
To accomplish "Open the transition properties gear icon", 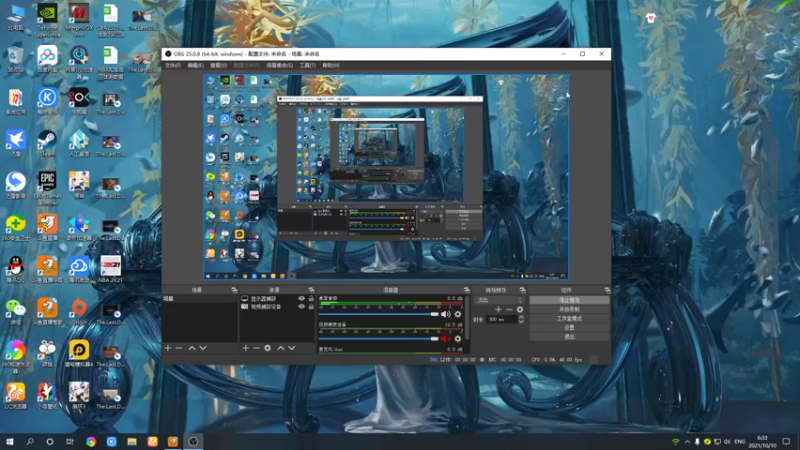I will [519, 310].
